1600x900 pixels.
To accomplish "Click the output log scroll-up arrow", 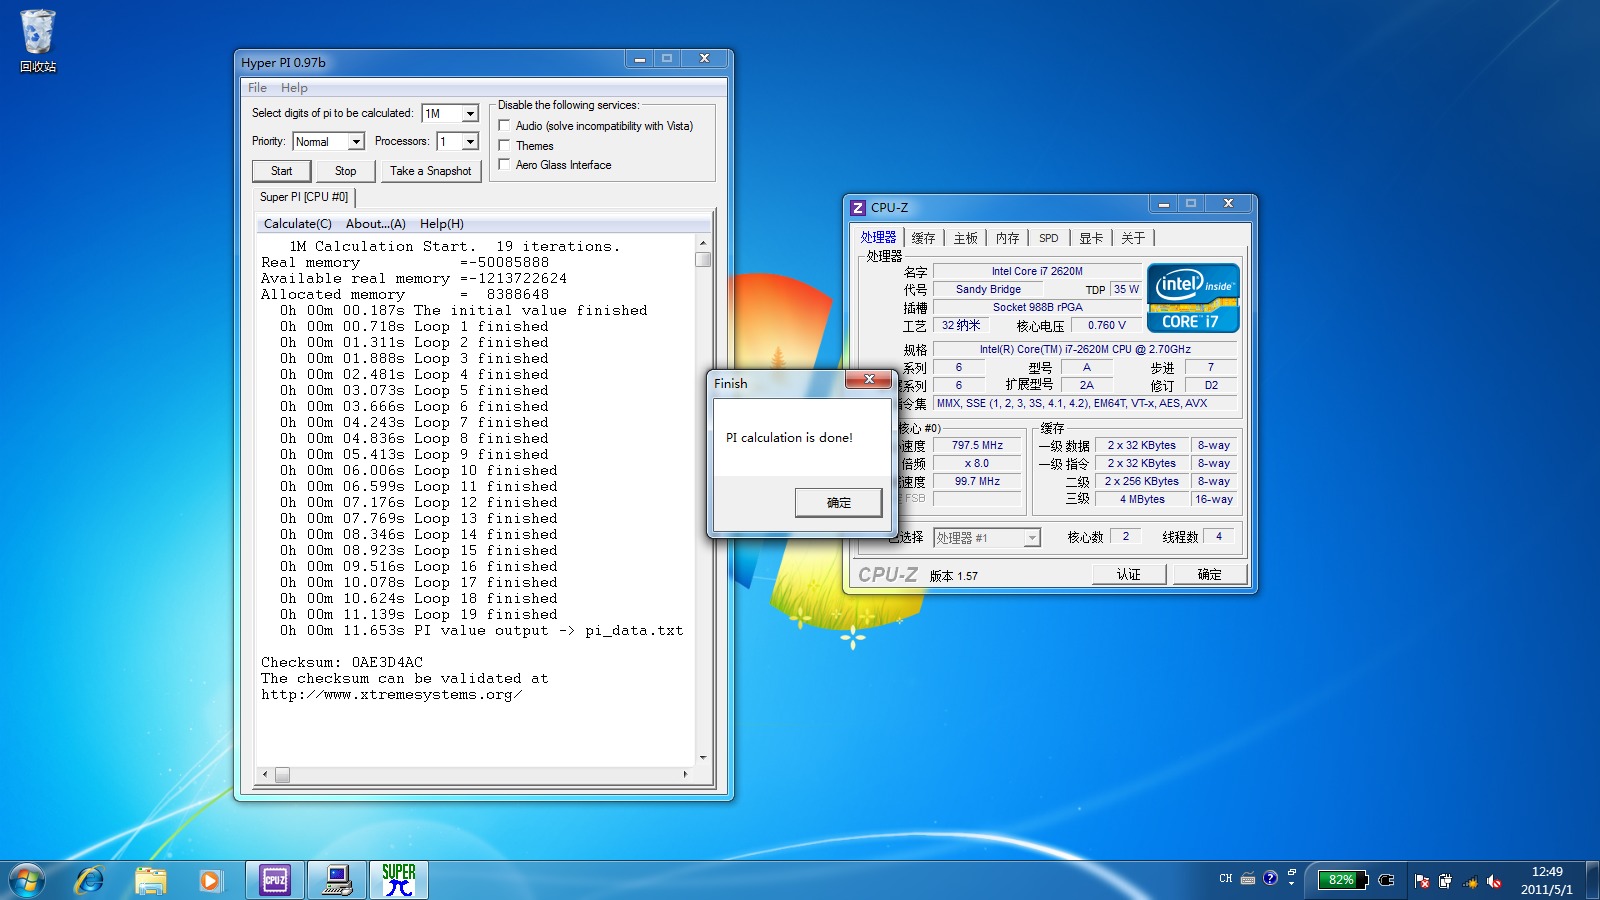I will tap(703, 243).
